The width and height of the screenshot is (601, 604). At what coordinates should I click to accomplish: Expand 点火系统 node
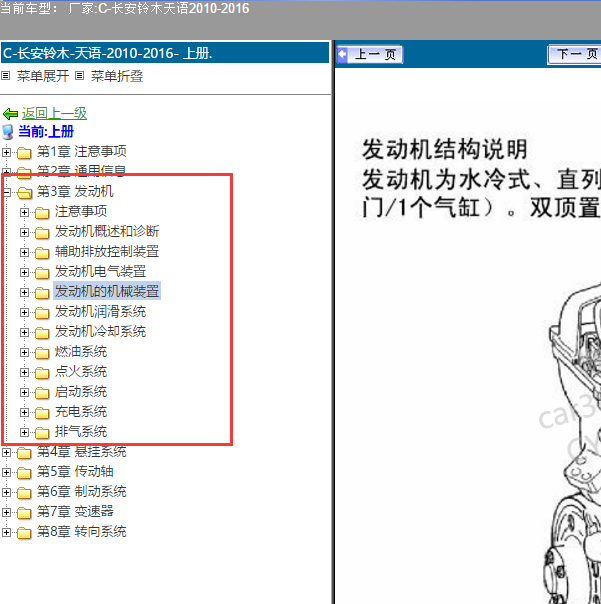(24, 372)
